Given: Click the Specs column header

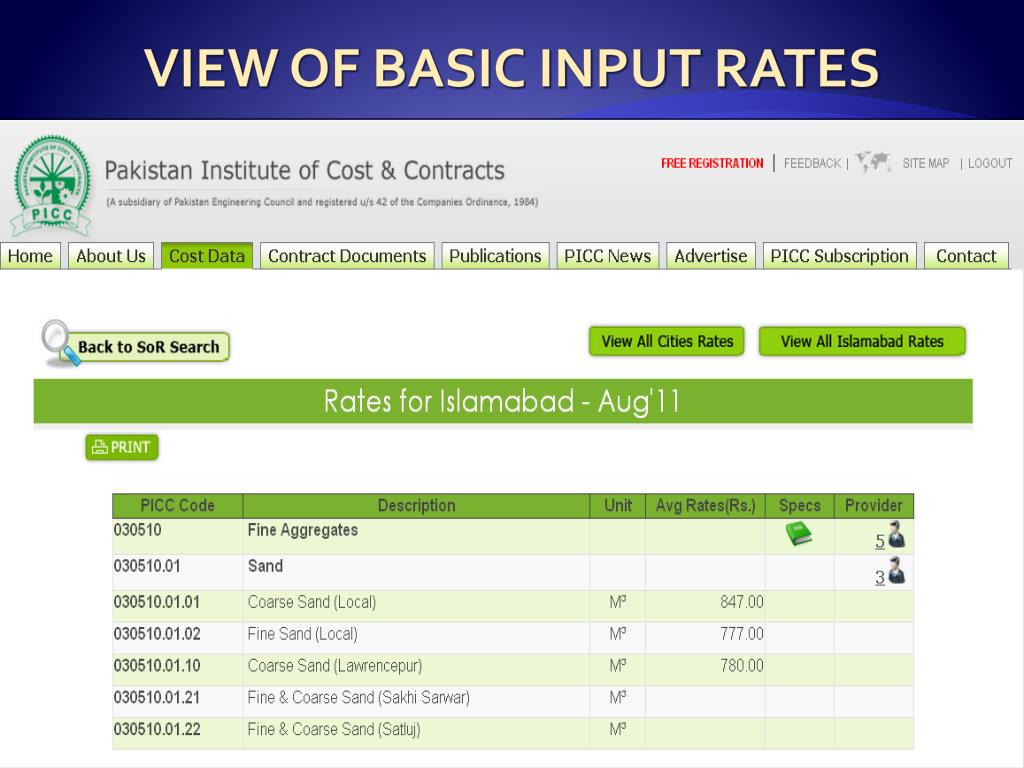Looking at the screenshot, I should tap(800, 505).
